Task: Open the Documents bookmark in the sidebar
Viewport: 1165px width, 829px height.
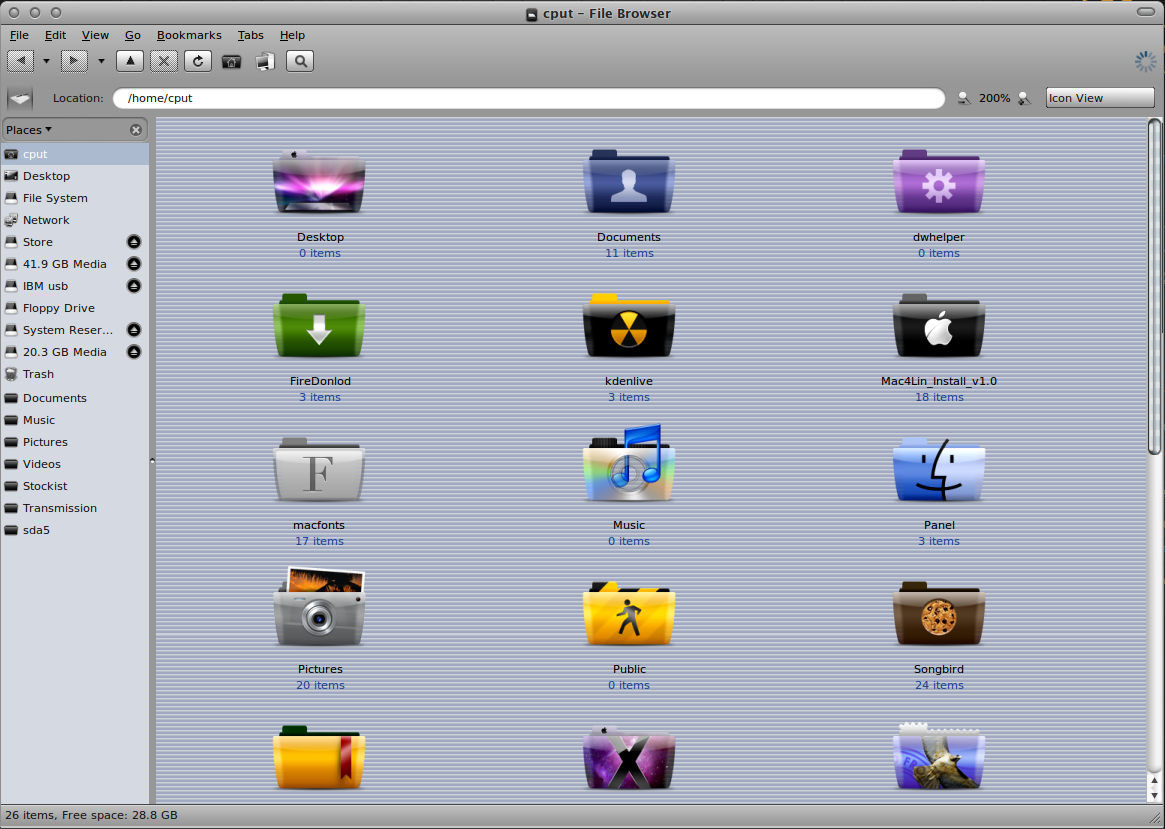Action: pos(75,398)
